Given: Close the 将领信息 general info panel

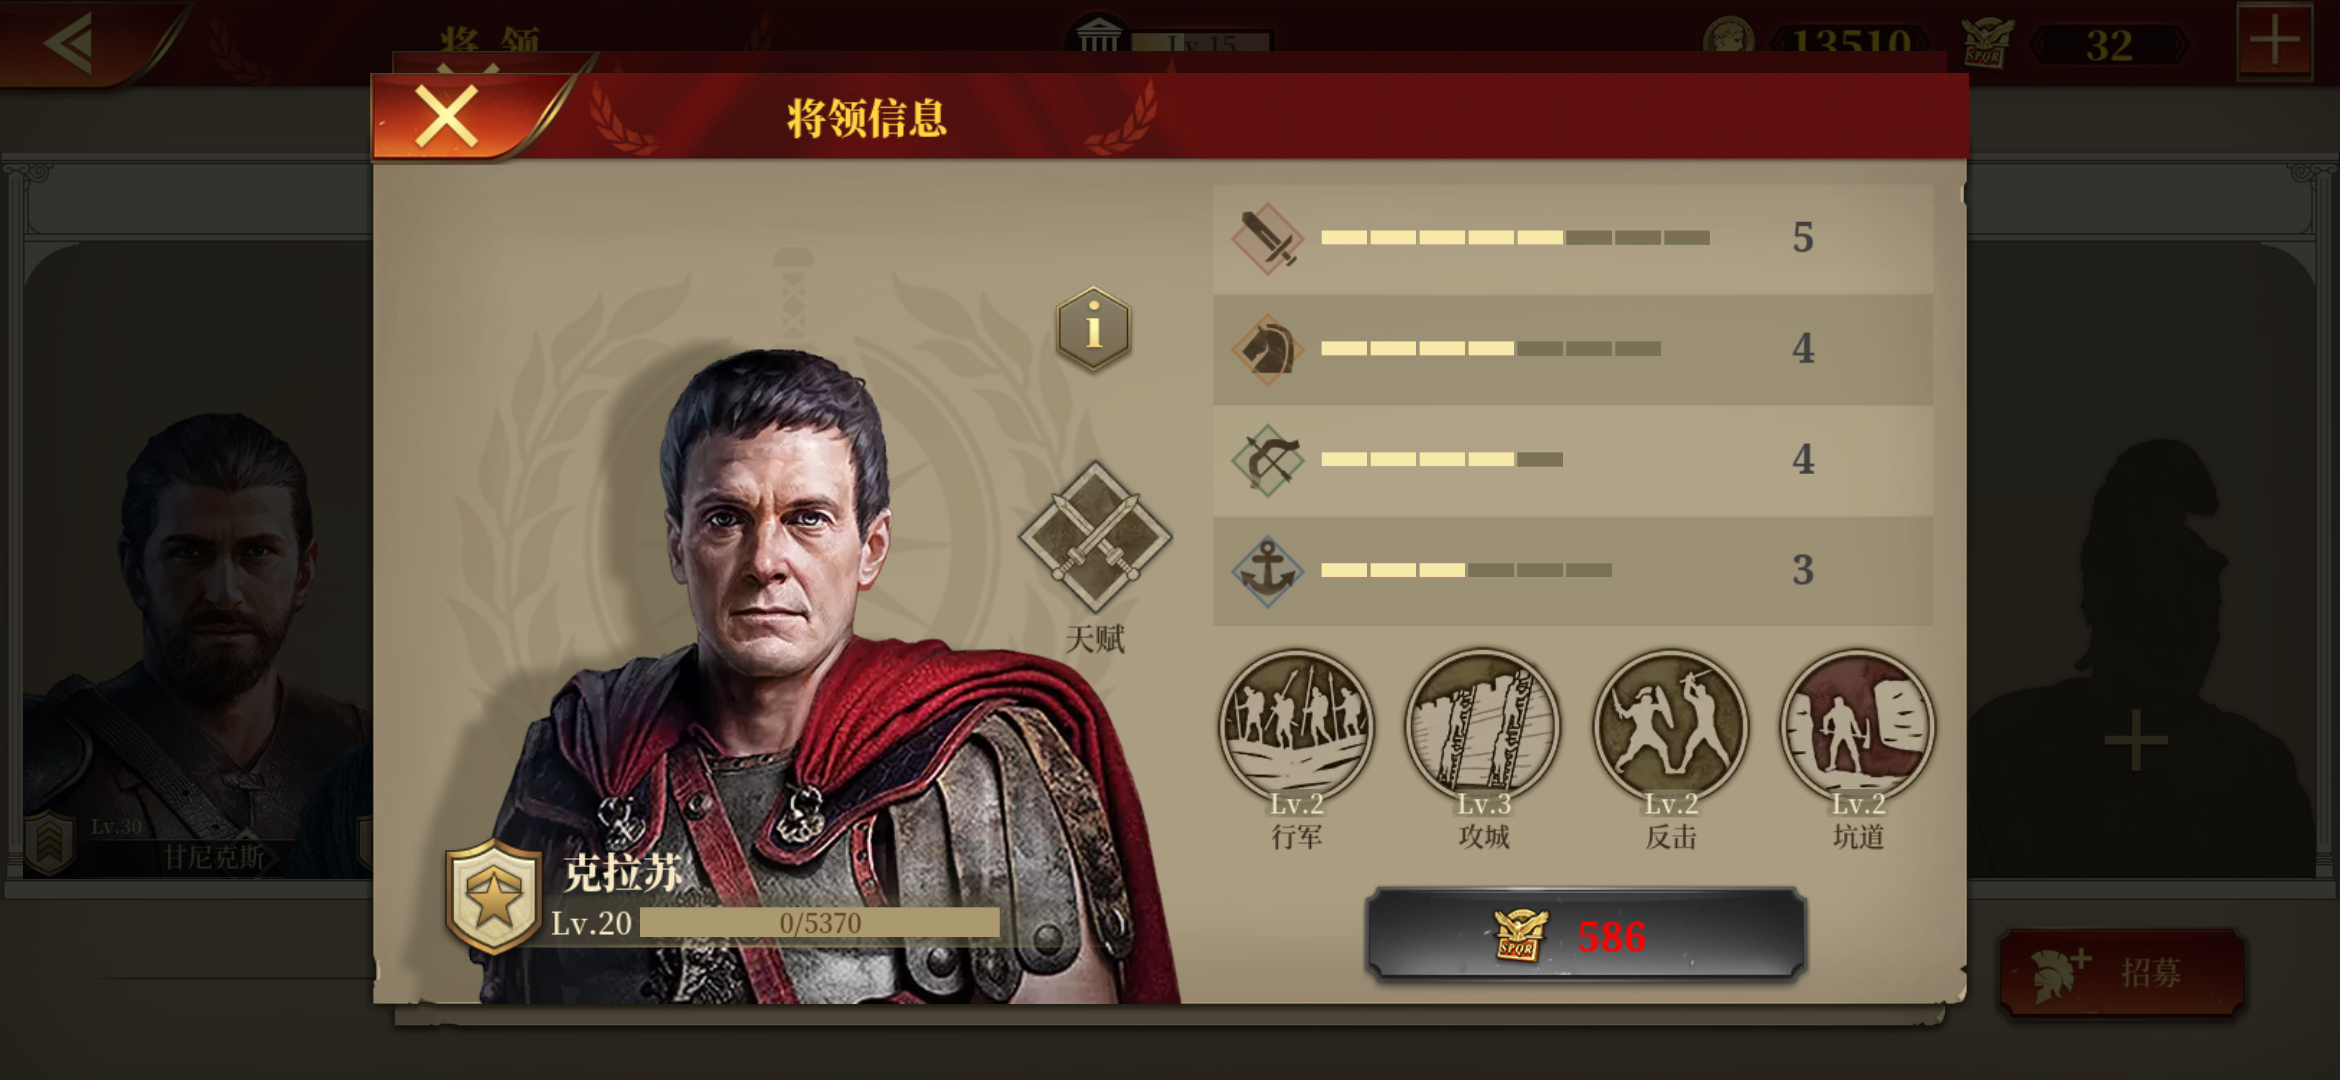Looking at the screenshot, I should [x=447, y=118].
